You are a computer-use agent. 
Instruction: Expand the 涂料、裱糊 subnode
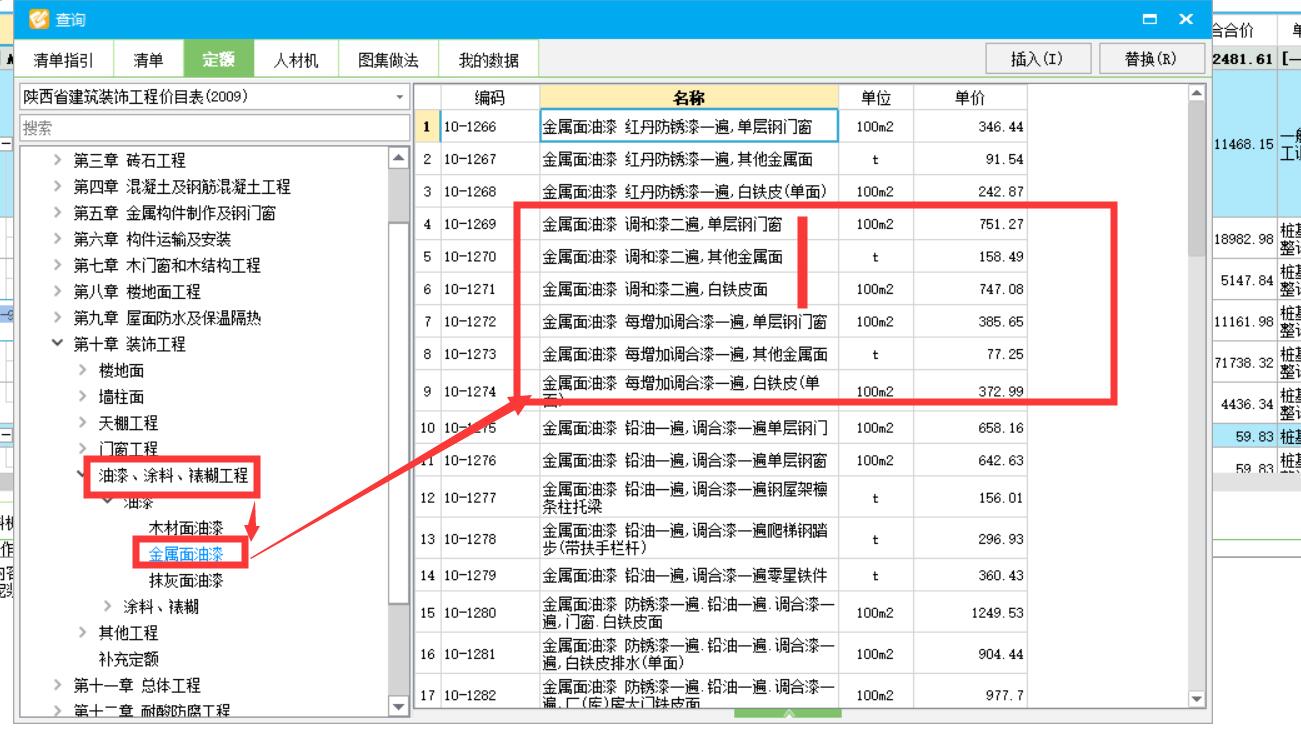pyautogui.click(x=107, y=606)
